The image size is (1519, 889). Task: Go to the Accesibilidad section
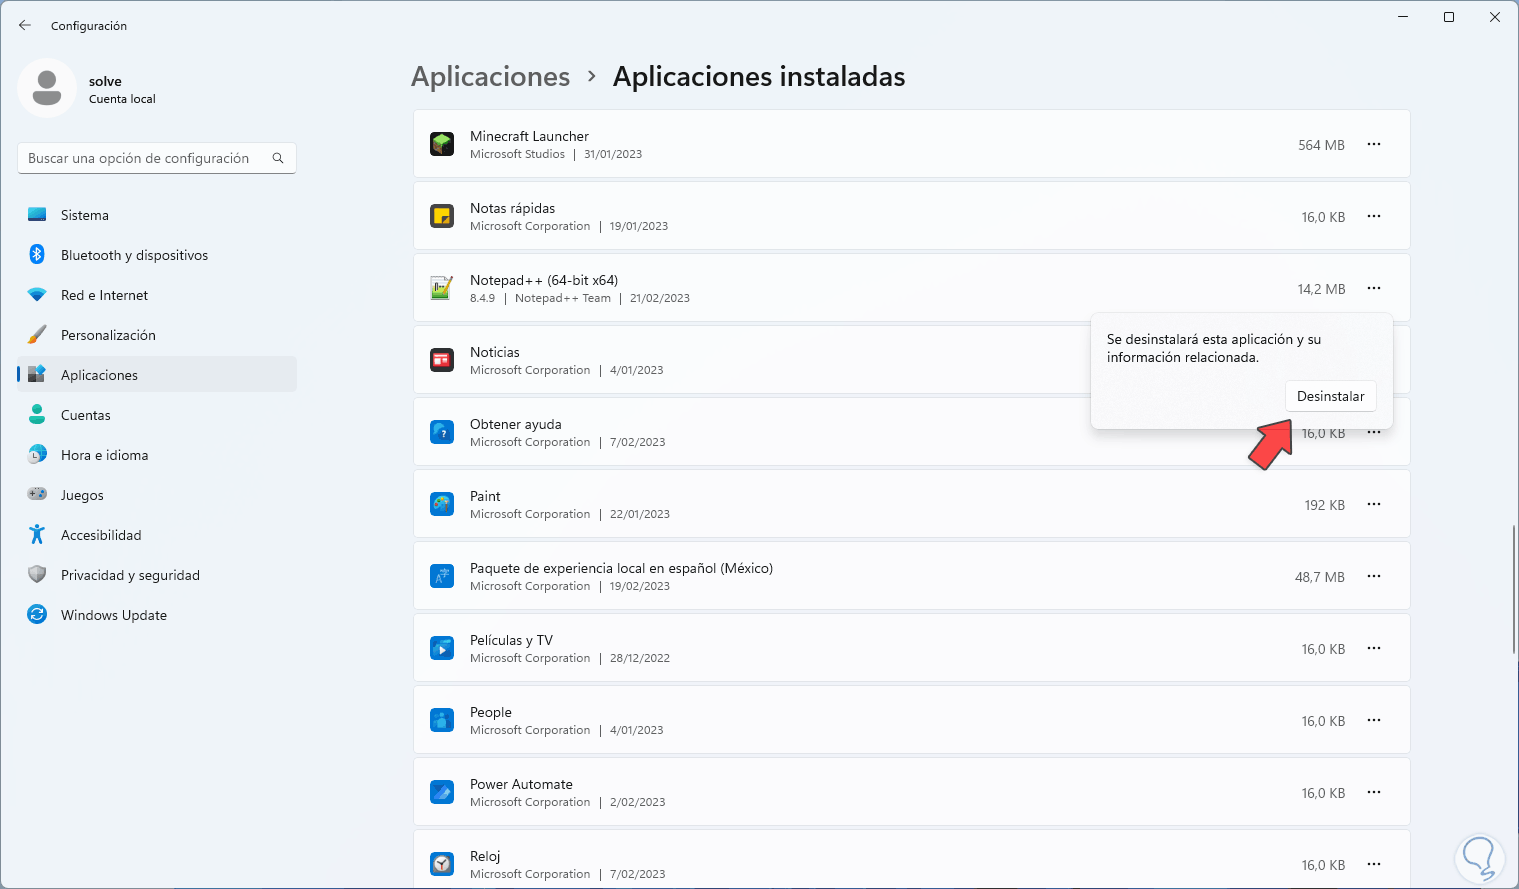[101, 535]
